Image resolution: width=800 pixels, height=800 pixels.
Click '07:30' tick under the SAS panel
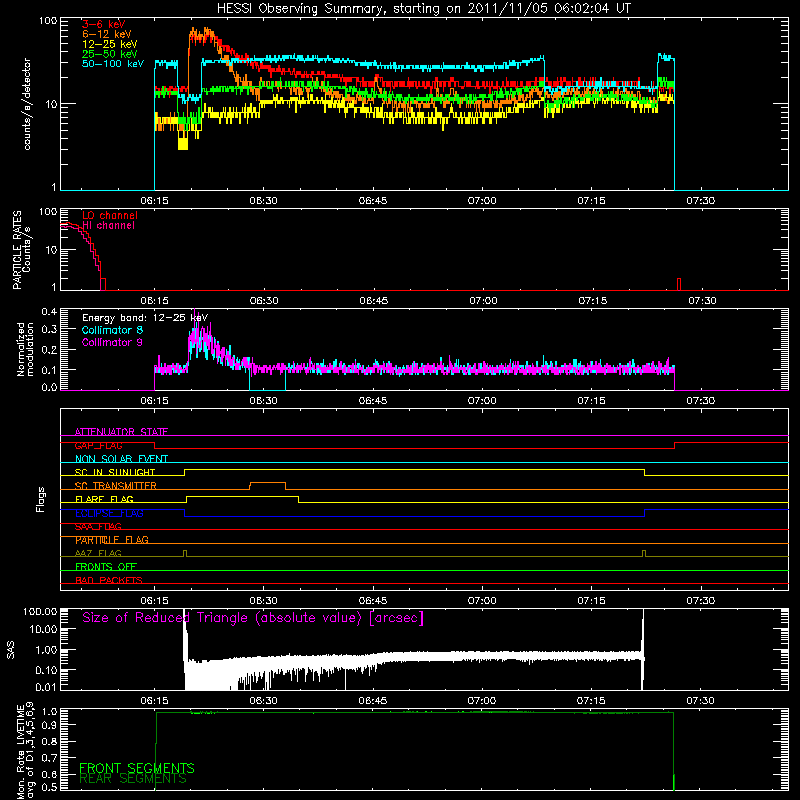pos(701,701)
